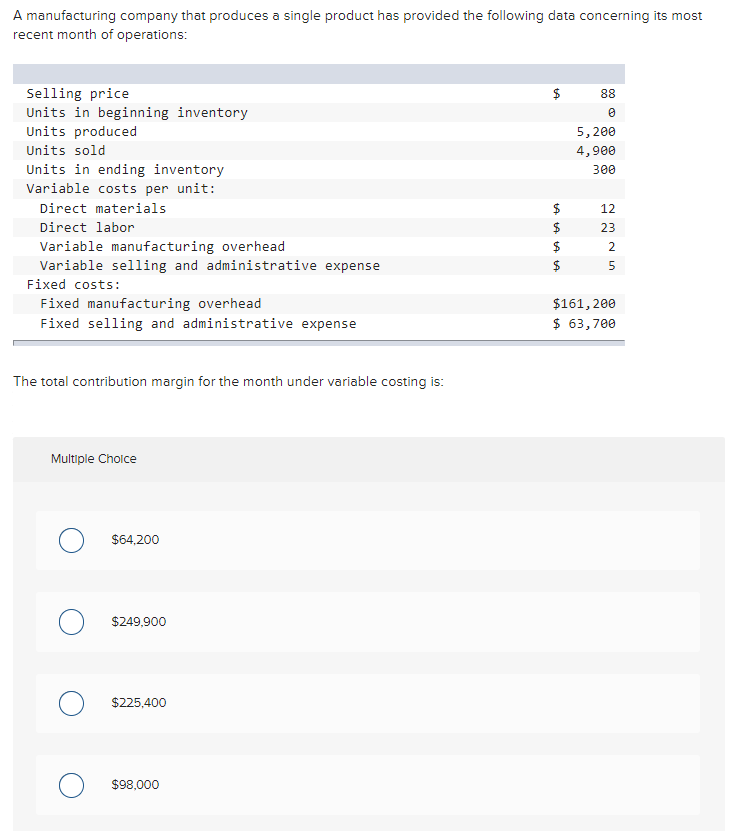This screenshot has height=832, width=731.
Task: Select the $64,200 answer radio button
Action: 71,540
